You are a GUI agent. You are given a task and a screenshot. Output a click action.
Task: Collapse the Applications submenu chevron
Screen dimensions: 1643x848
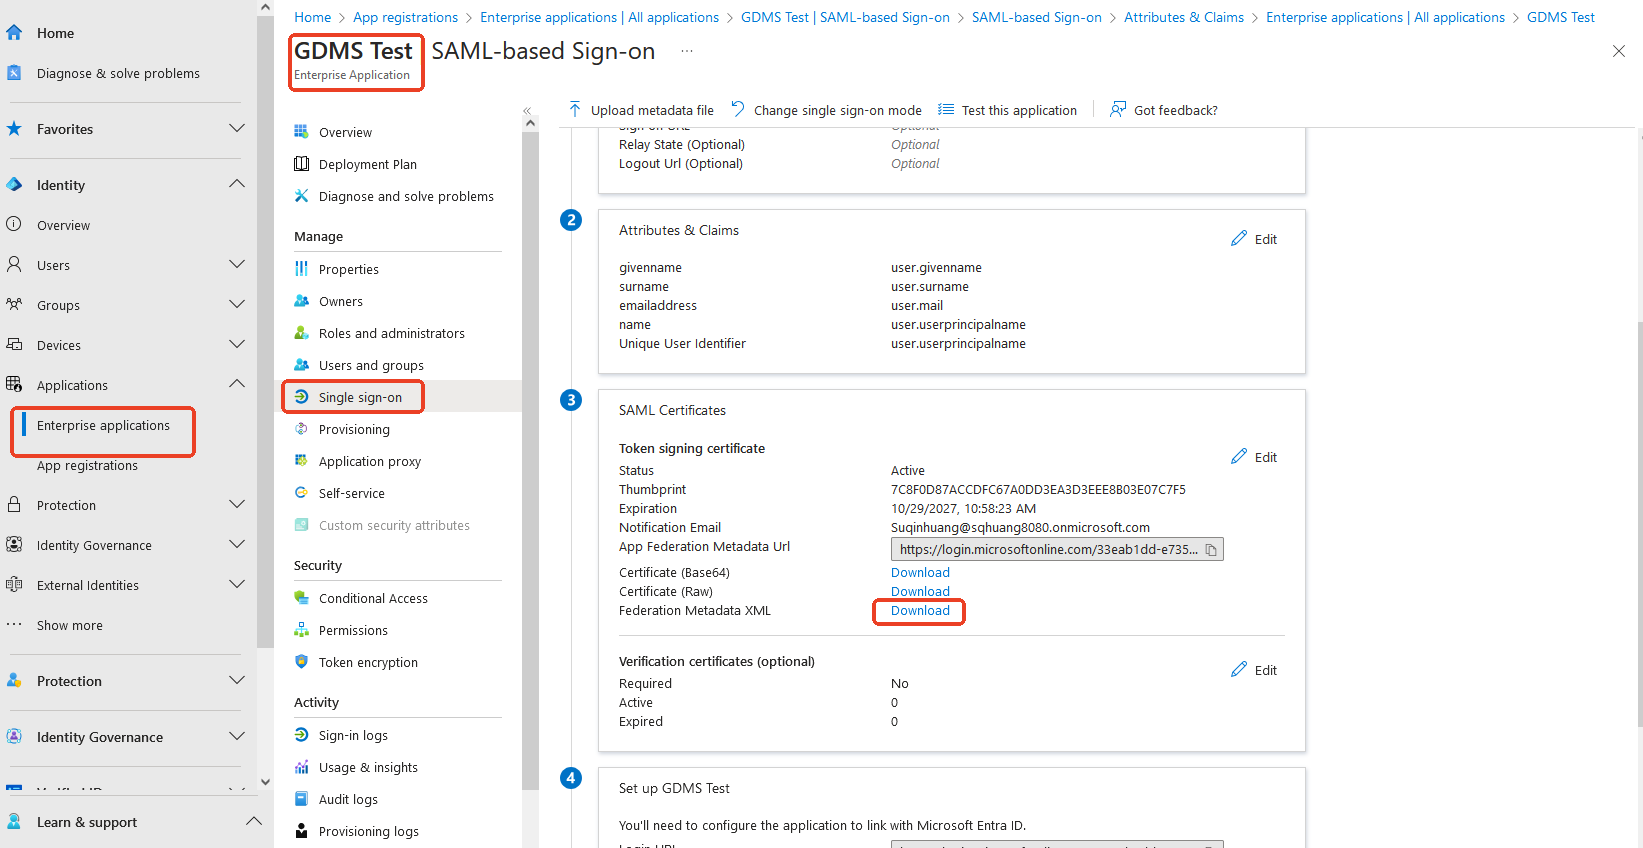coord(237,384)
